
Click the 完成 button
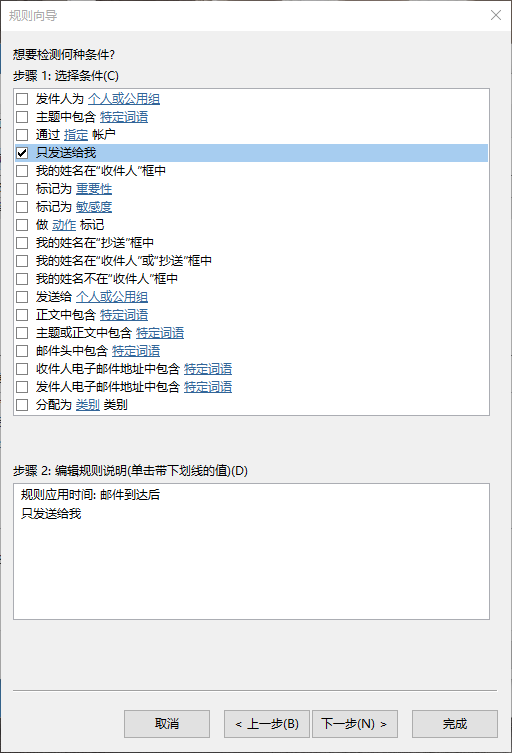click(455, 724)
